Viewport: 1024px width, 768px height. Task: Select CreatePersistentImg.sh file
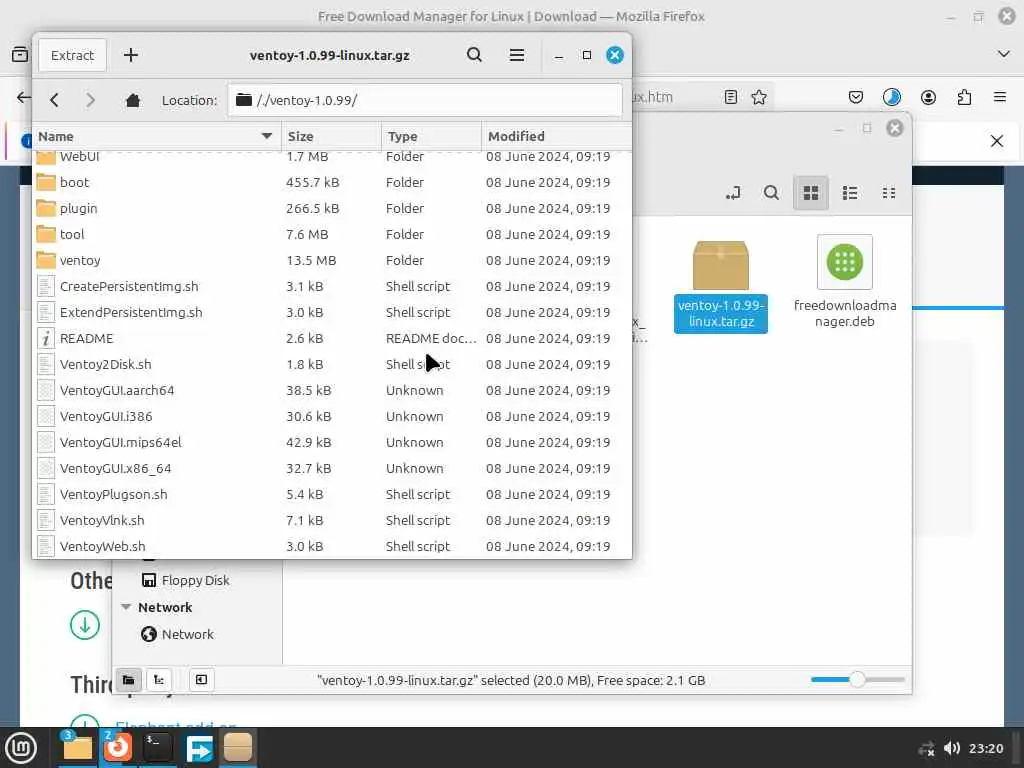click(x=332, y=287)
